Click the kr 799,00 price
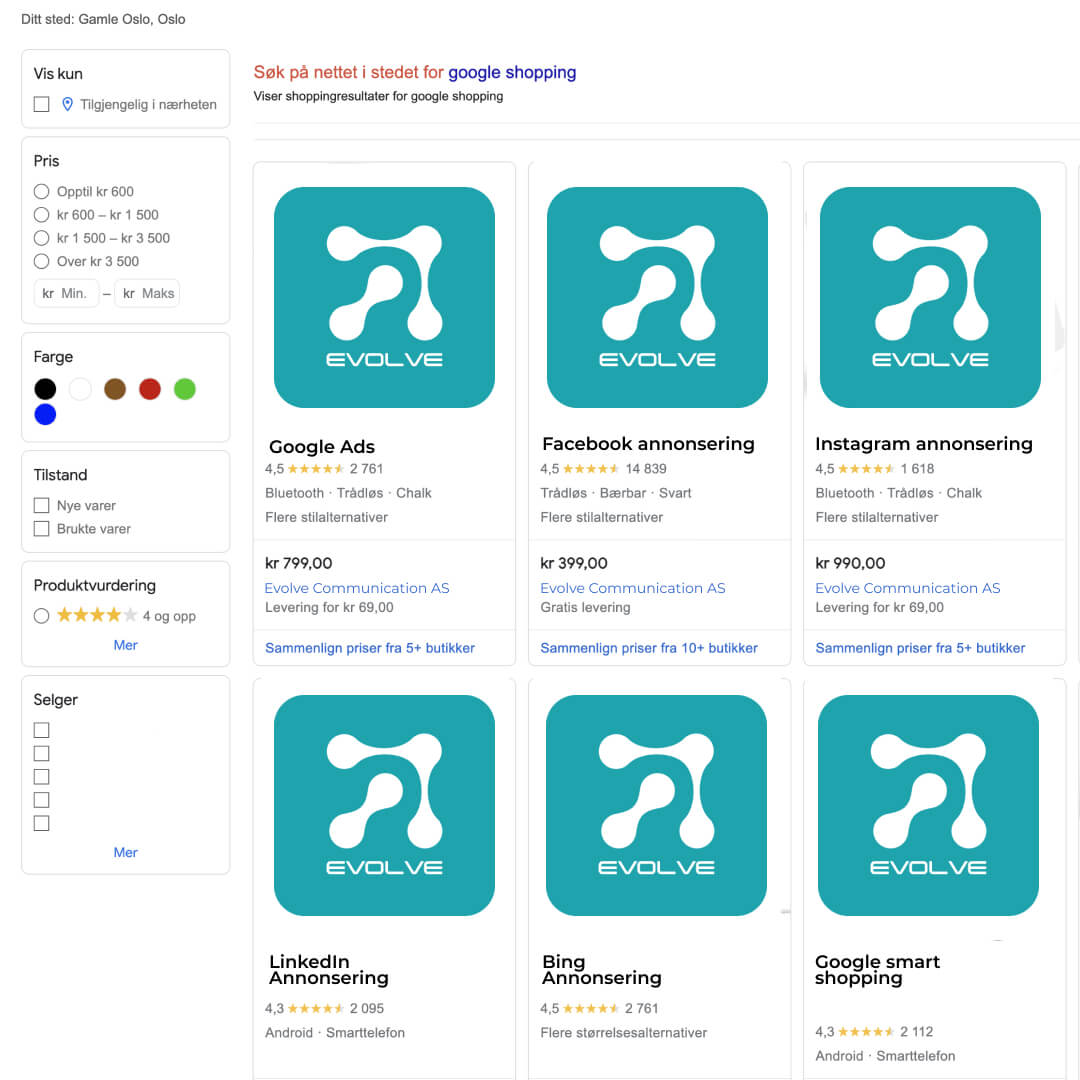Image resolution: width=1080 pixels, height=1080 pixels. tap(298, 563)
